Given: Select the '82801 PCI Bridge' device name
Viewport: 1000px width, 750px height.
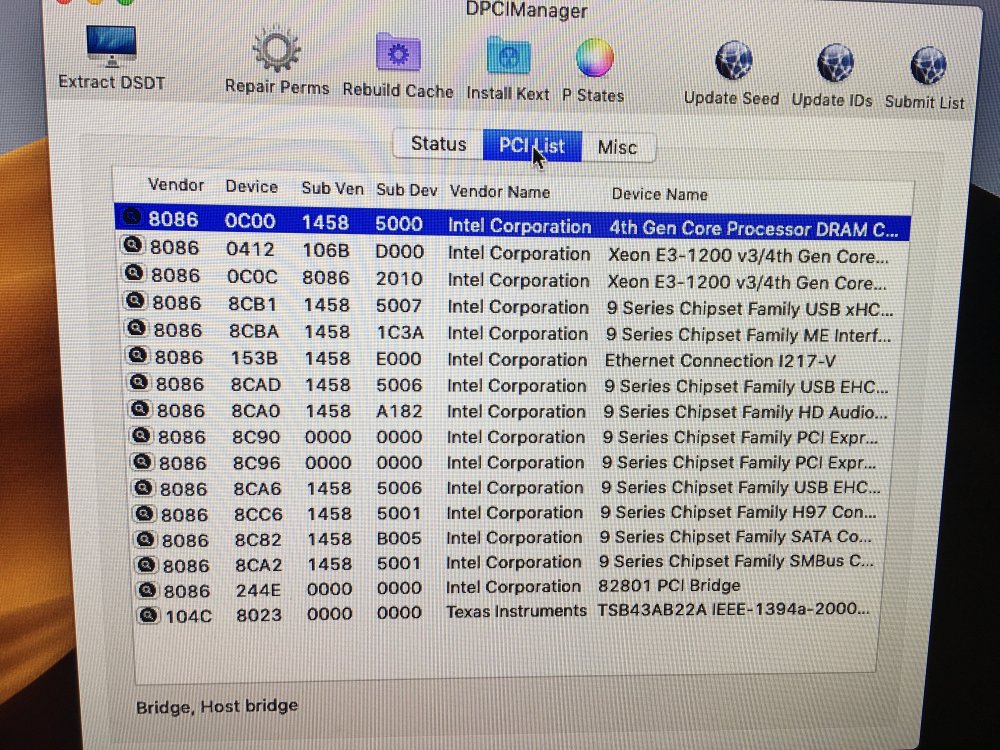Looking at the screenshot, I should point(669,585).
